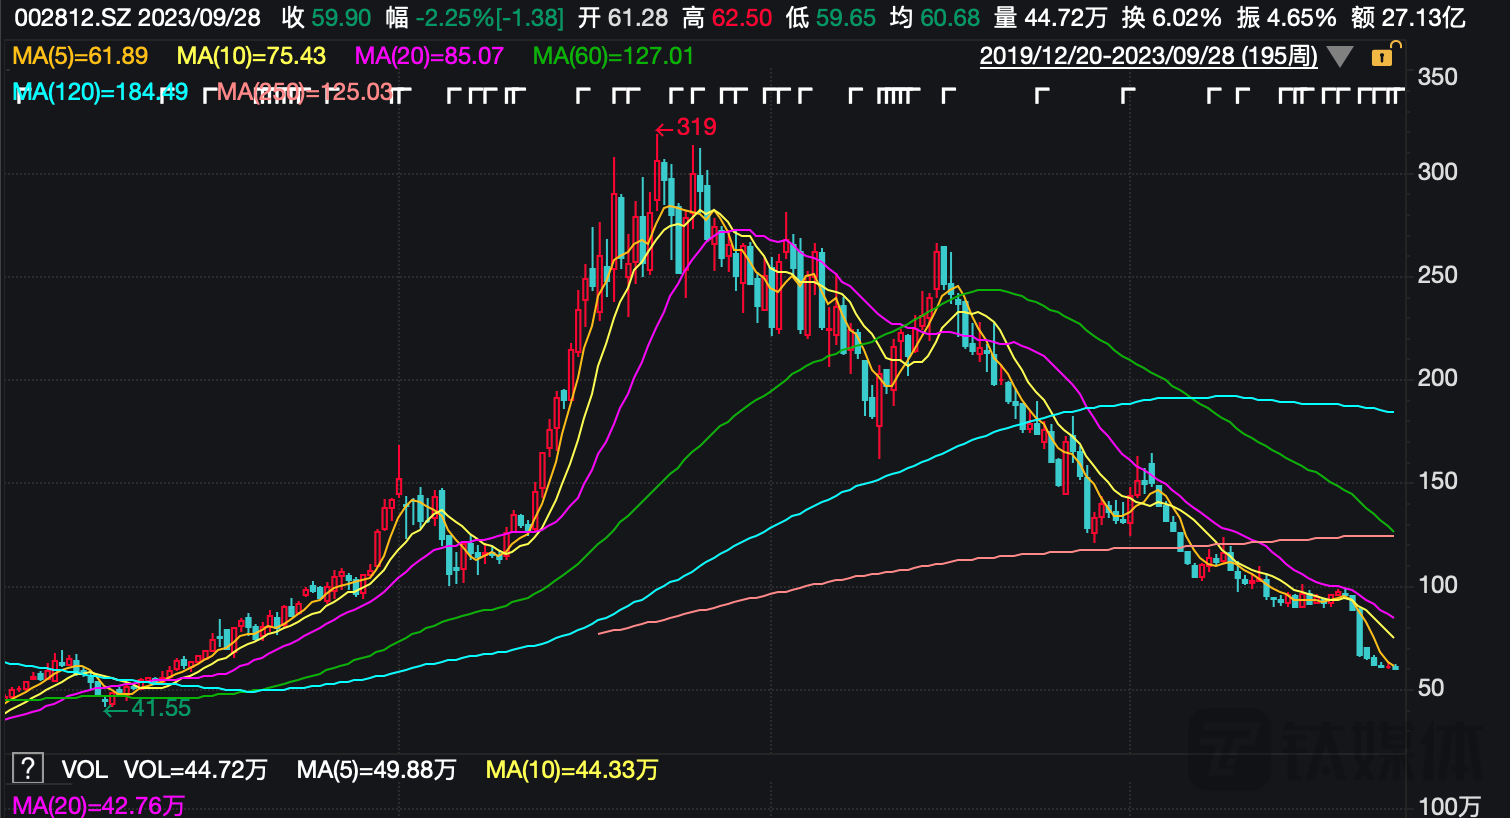Image resolution: width=1510 pixels, height=818 pixels.
Task: Toggle the magenta MA(20)=85.07 indicator
Action: (x=429, y=56)
